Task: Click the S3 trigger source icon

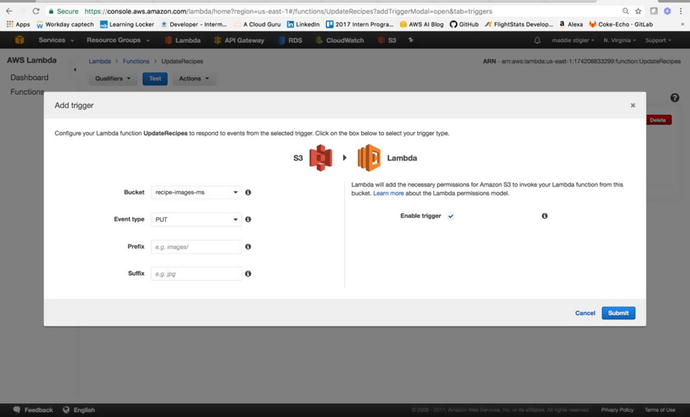Action: point(320,157)
